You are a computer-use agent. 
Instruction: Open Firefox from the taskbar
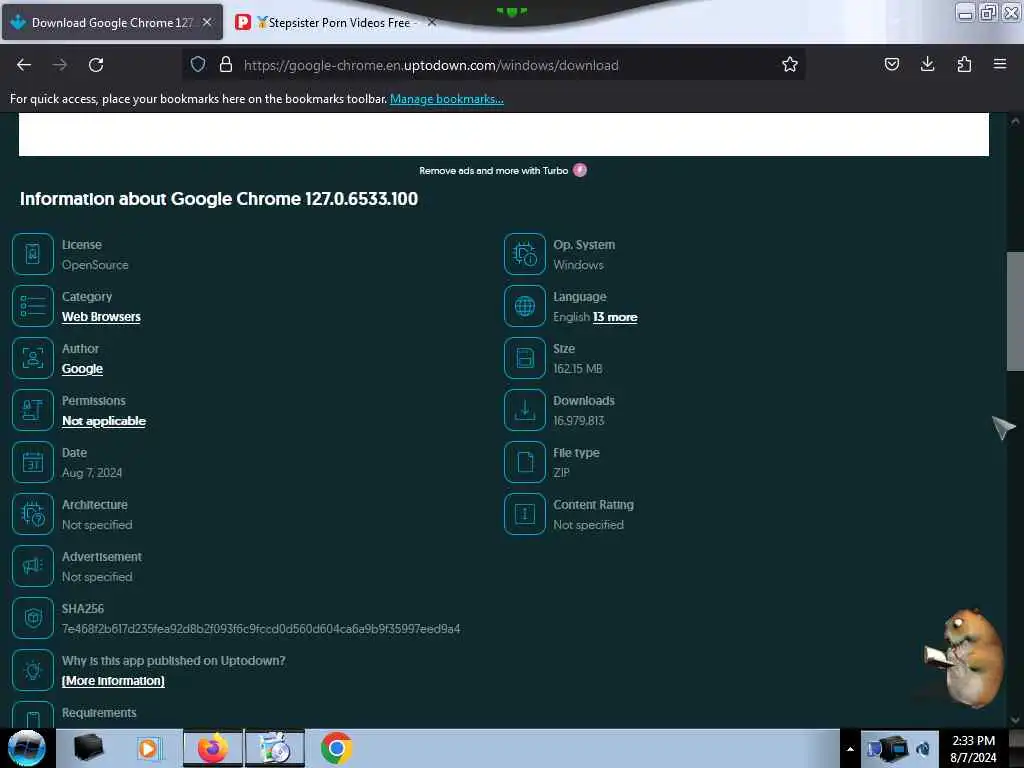[x=213, y=748]
